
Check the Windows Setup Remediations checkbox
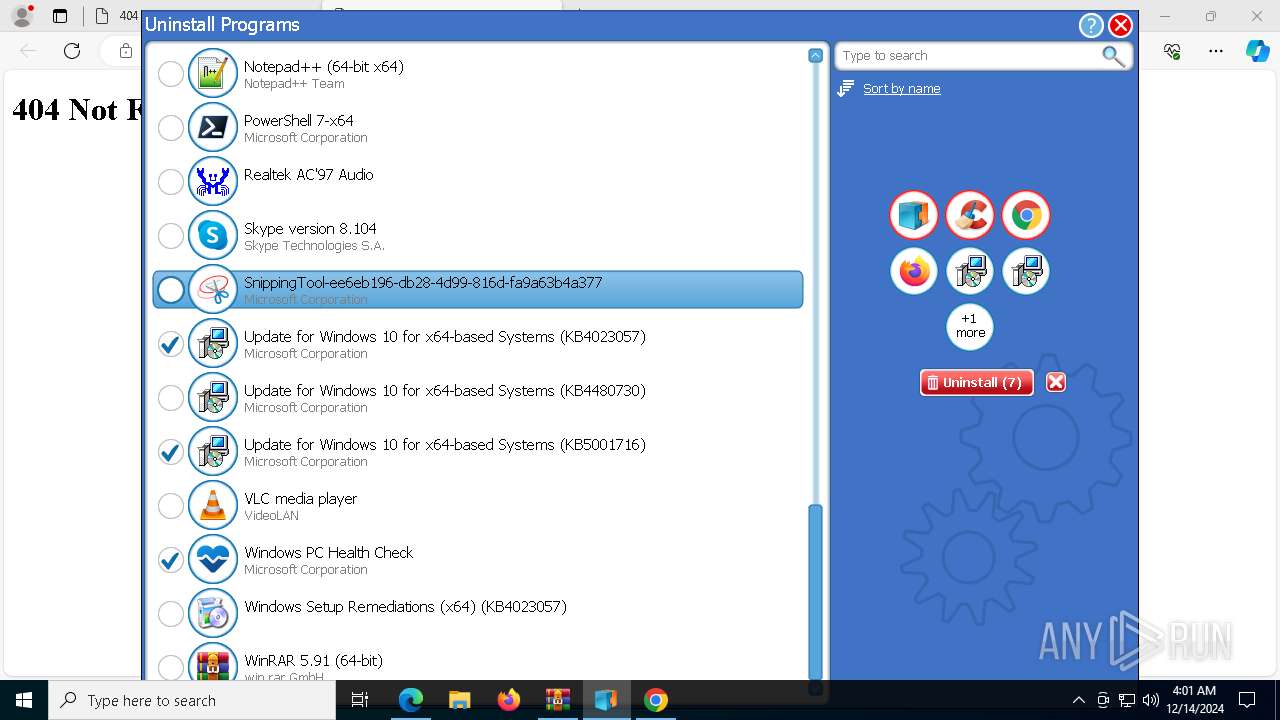point(171,613)
